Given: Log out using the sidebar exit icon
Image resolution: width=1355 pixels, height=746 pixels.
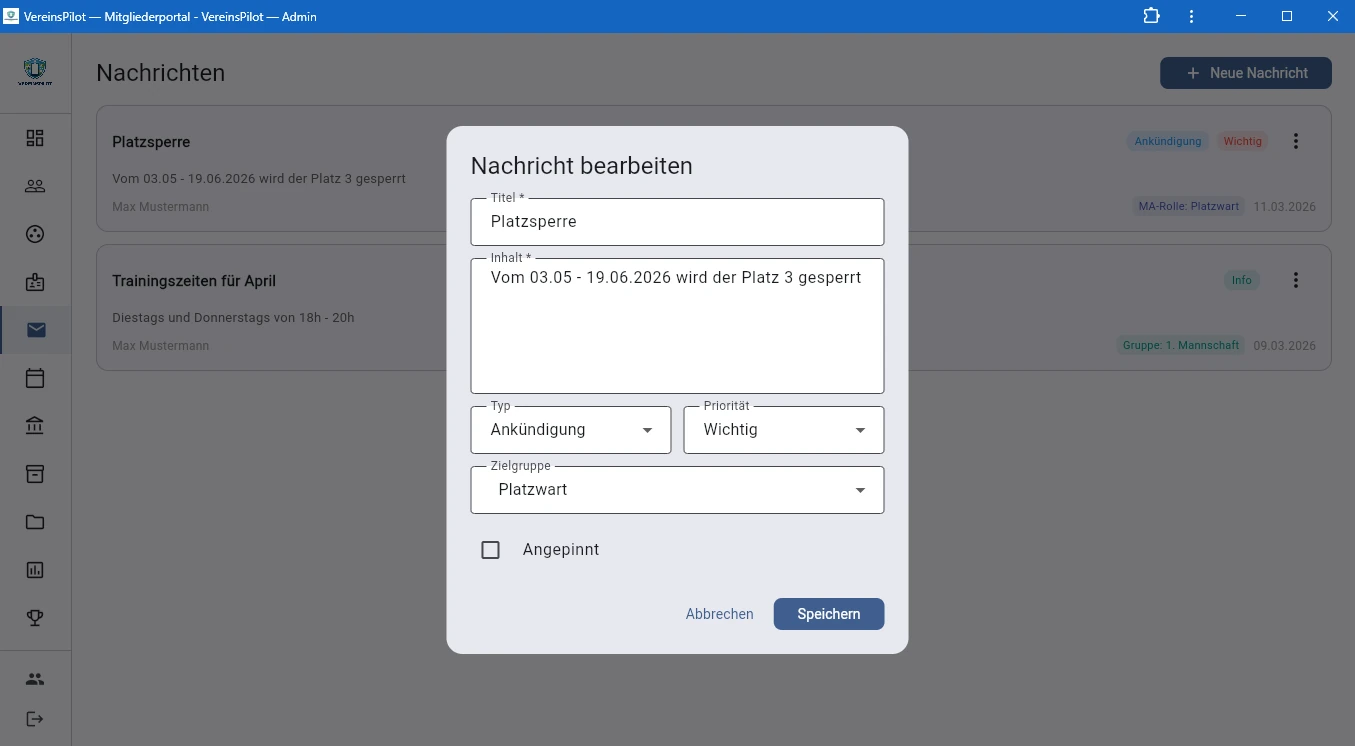Looking at the screenshot, I should point(35,718).
